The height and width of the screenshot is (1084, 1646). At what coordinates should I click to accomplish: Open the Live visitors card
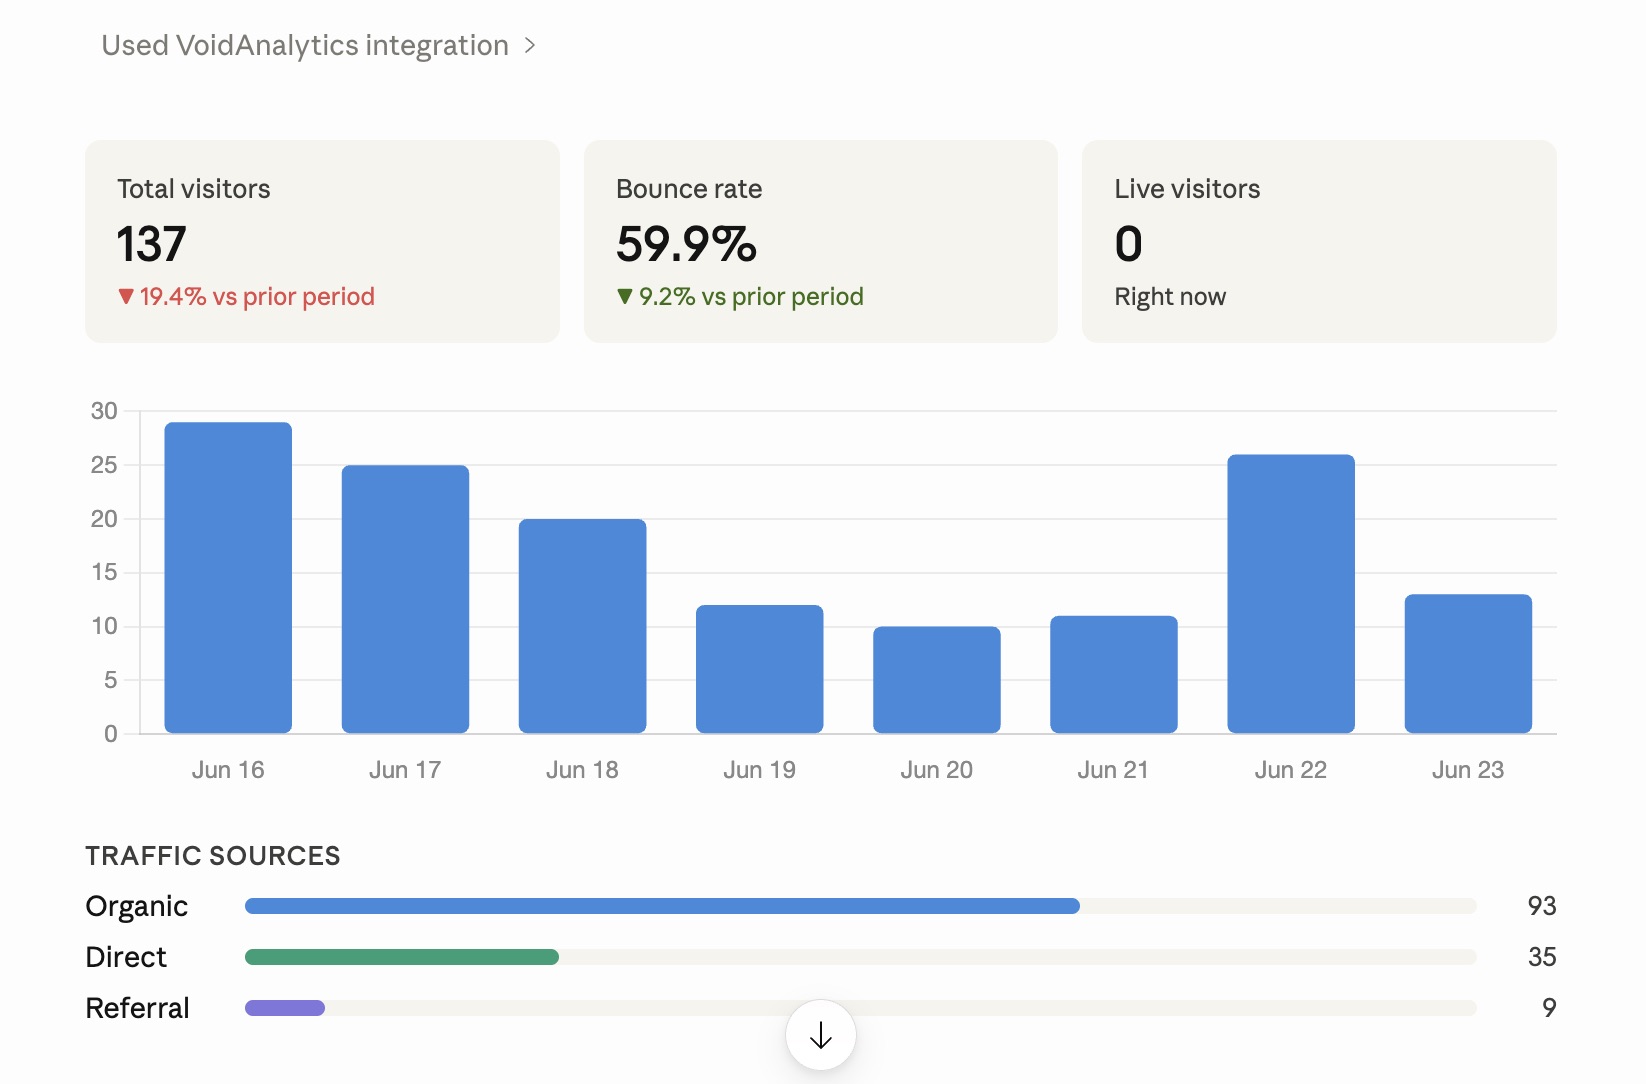(x=1319, y=242)
